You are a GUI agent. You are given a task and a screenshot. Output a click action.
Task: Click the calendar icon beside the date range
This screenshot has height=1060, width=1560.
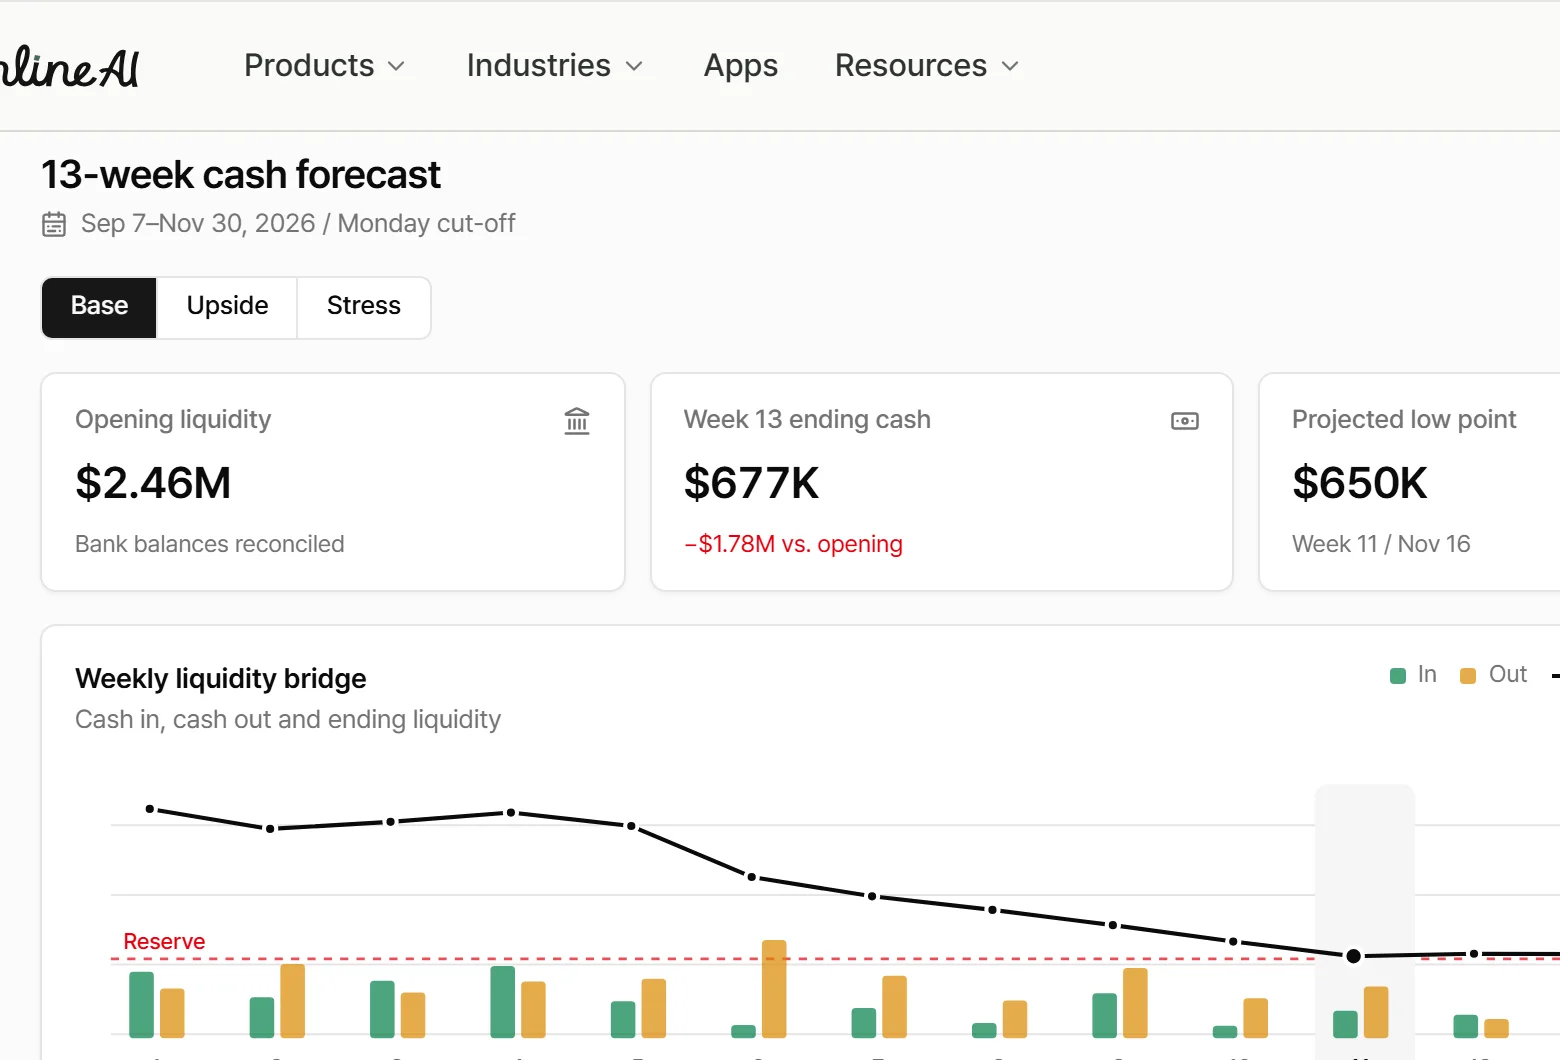(x=54, y=224)
